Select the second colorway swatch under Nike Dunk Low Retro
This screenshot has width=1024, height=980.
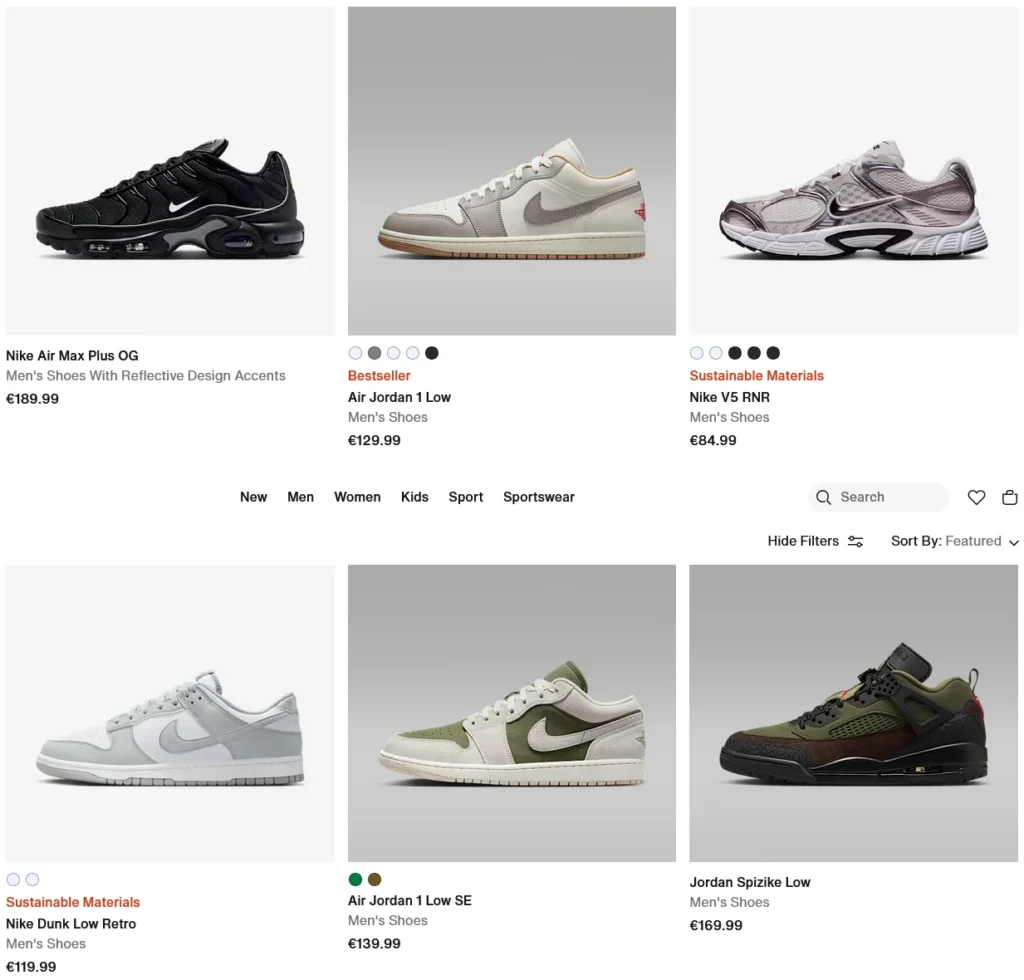click(33, 879)
